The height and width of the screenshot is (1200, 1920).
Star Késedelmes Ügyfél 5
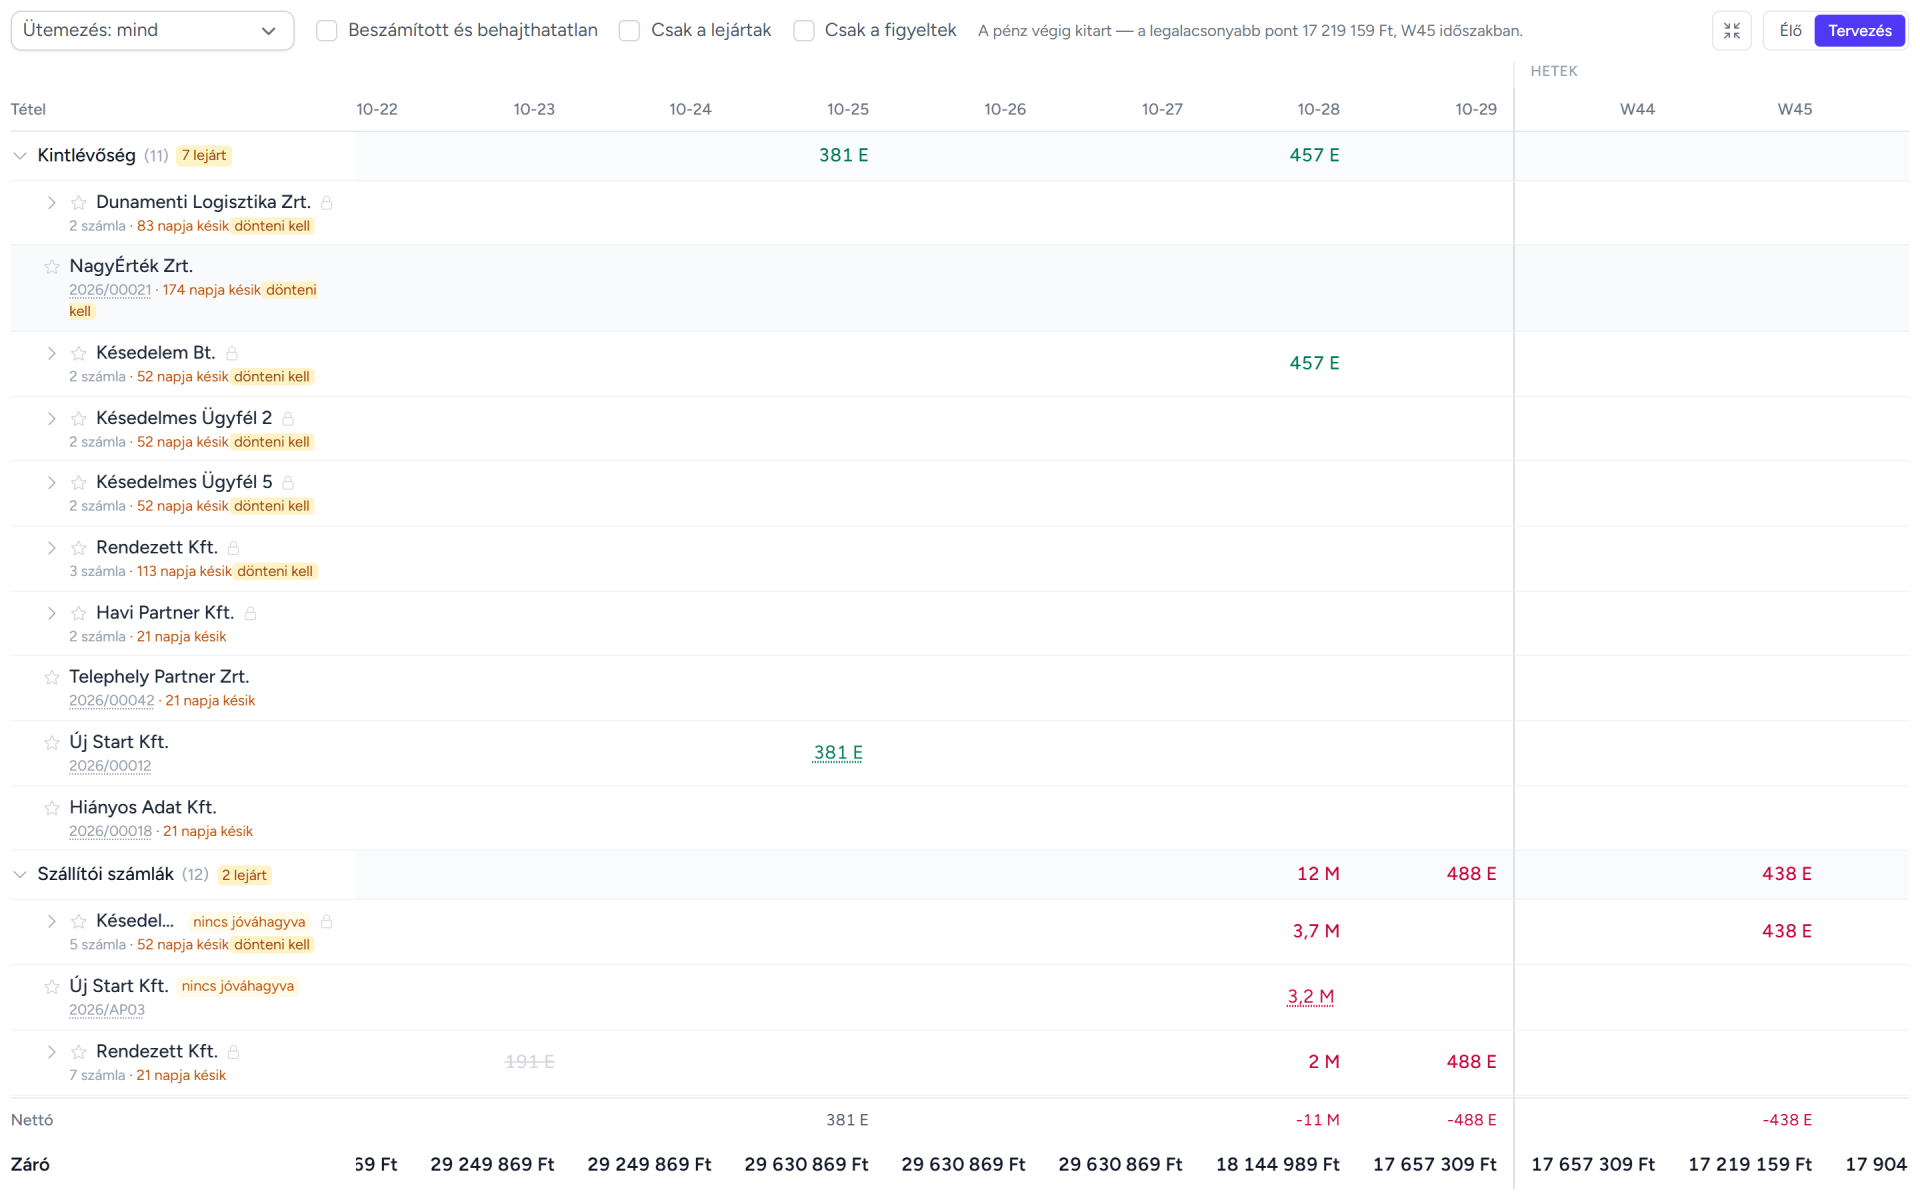pos(79,483)
